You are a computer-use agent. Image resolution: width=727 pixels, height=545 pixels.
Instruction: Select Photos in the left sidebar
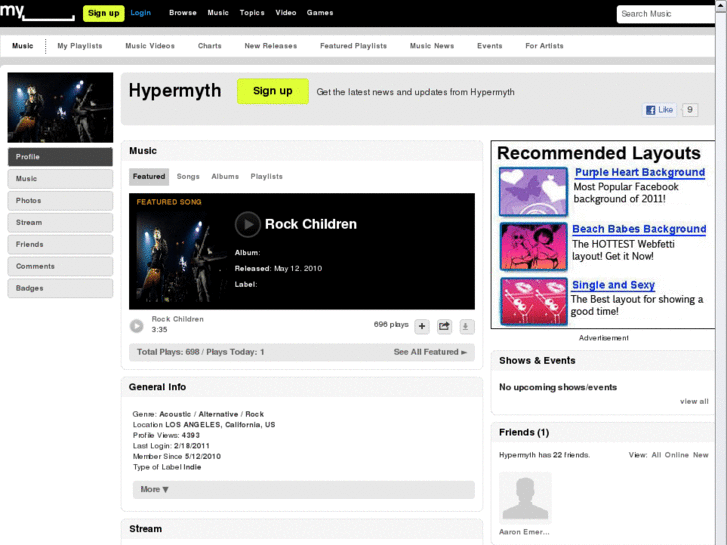pos(60,200)
